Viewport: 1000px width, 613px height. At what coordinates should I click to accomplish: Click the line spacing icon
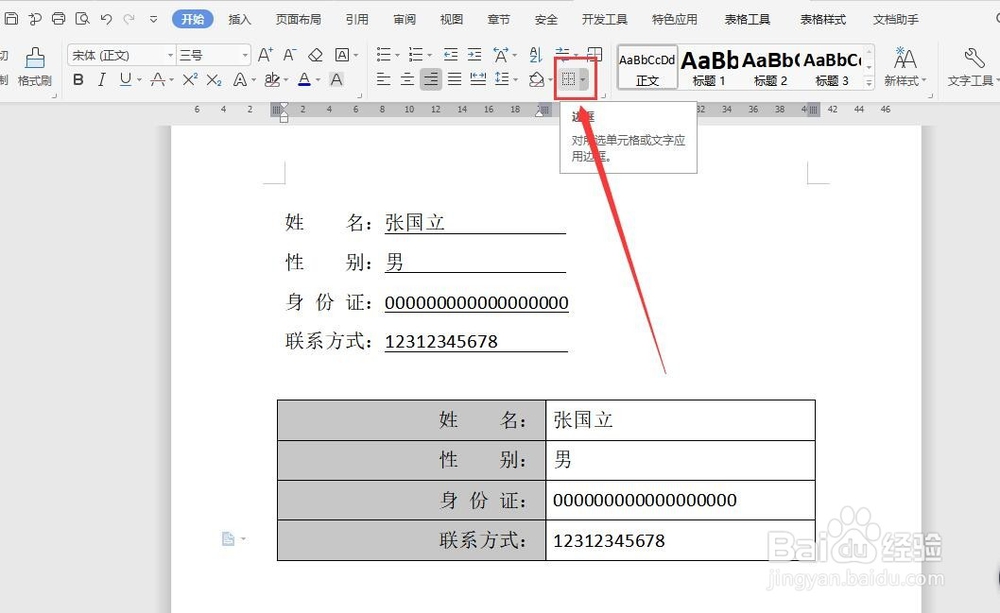point(502,79)
